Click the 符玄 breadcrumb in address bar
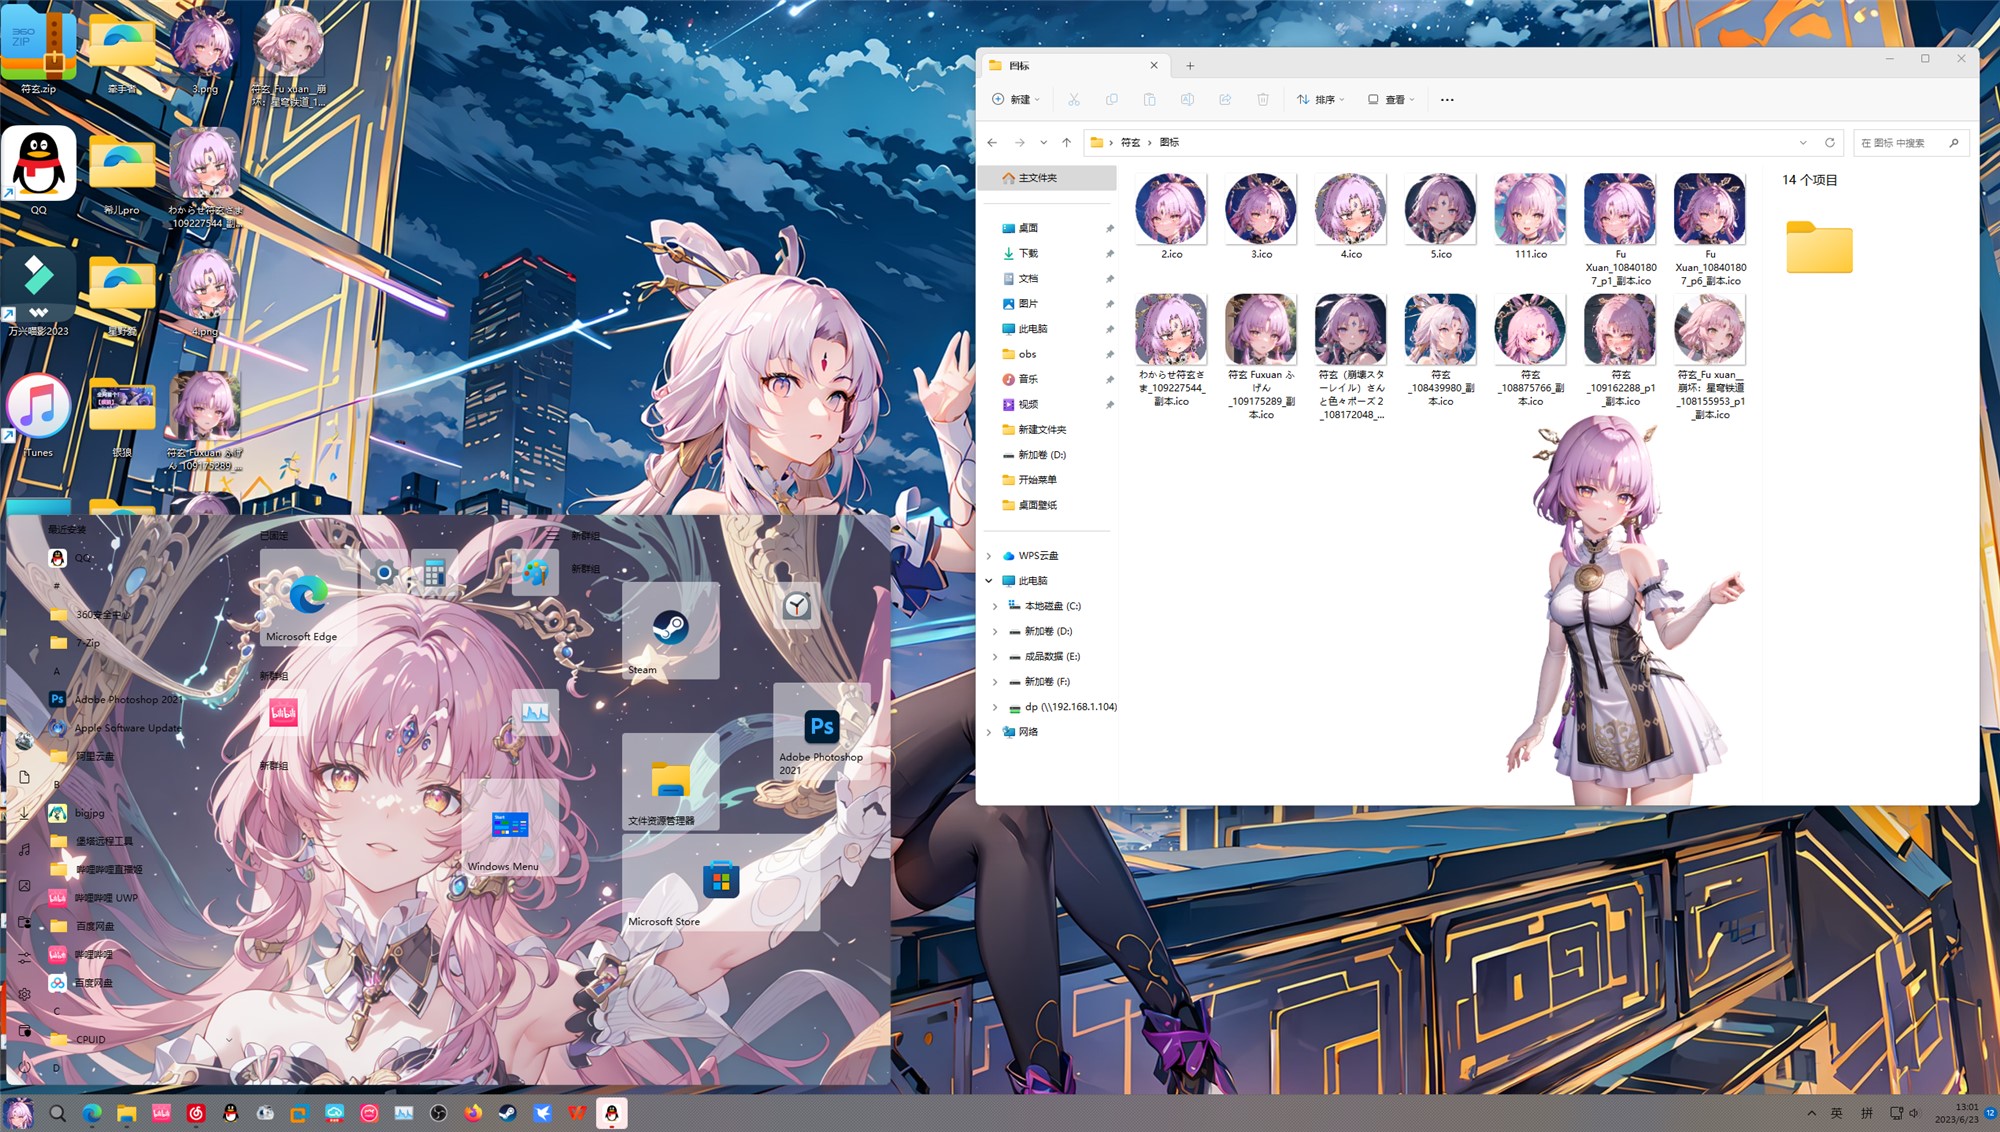This screenshot has height=1132, width=2000. click(1130, 143)
